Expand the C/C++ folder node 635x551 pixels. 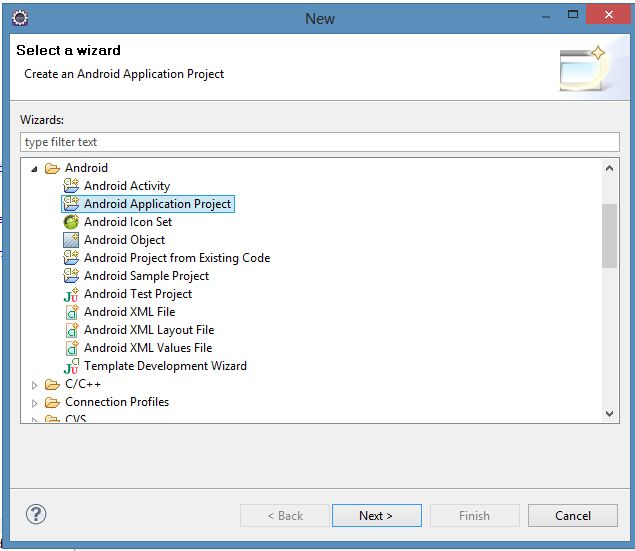pyautogui.click(x=34, y=385)
